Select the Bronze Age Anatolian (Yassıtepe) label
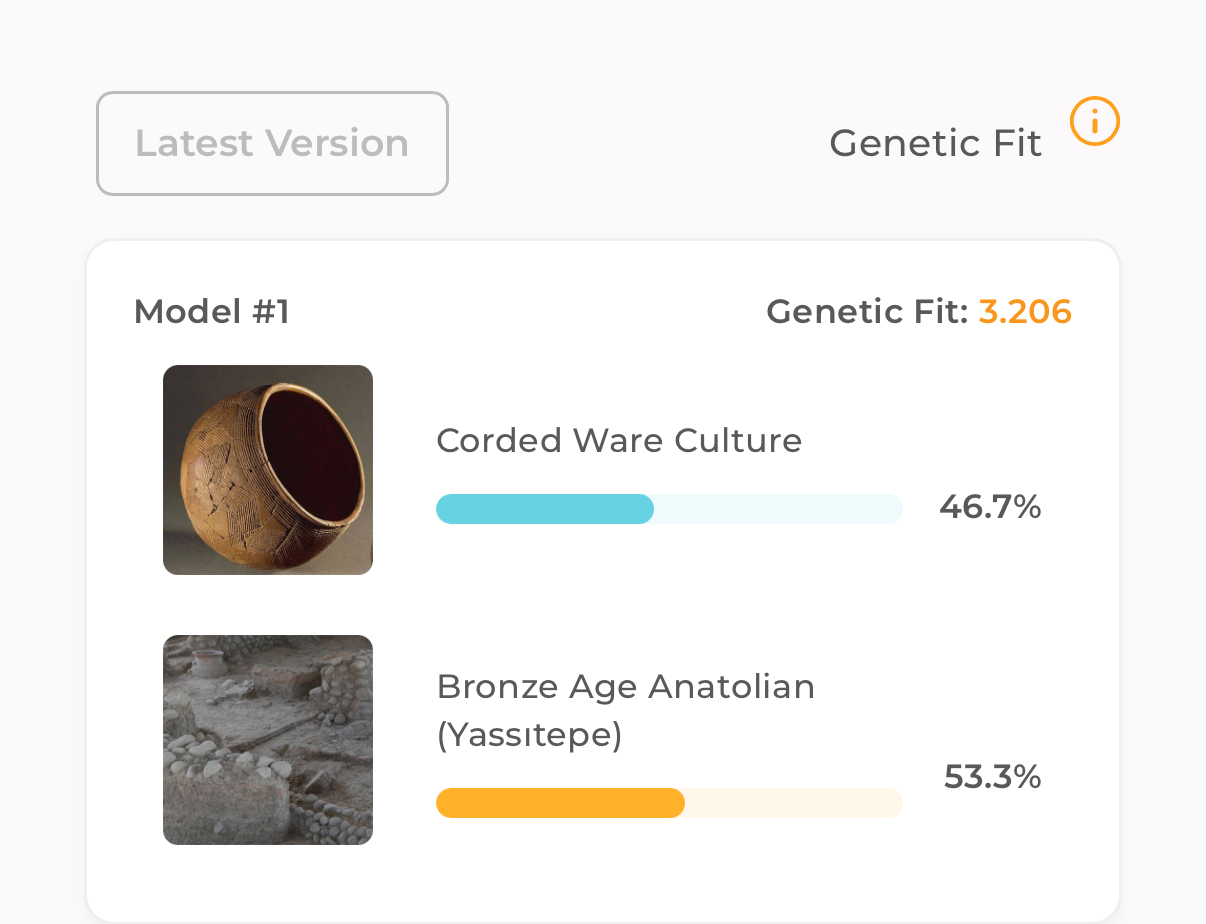The width and height of the screenshot is (1206, 924). click(625, 687)
